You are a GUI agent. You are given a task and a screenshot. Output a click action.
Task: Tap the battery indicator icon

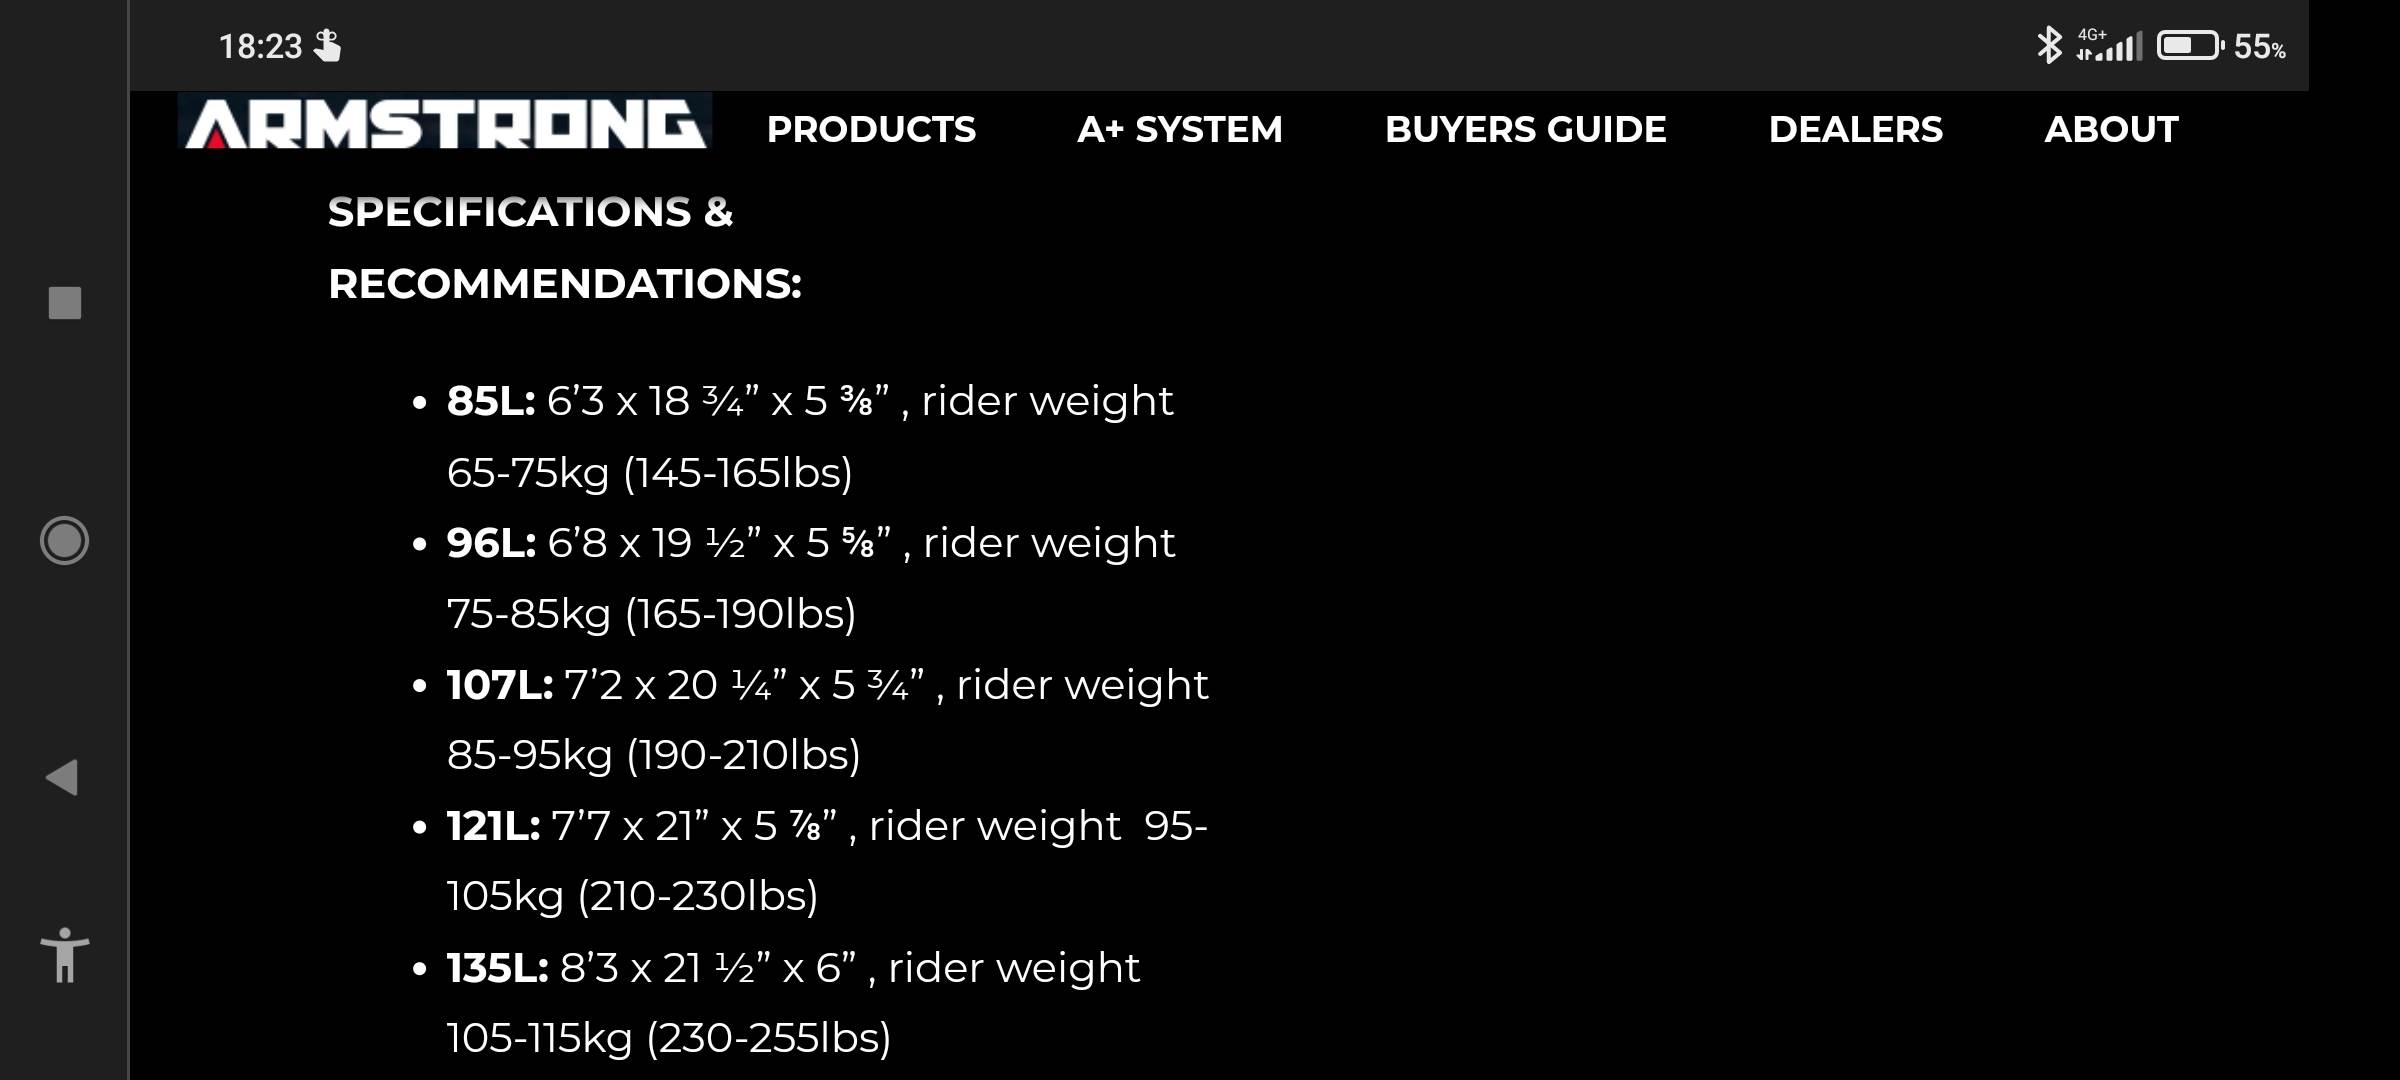(2189, 45)
